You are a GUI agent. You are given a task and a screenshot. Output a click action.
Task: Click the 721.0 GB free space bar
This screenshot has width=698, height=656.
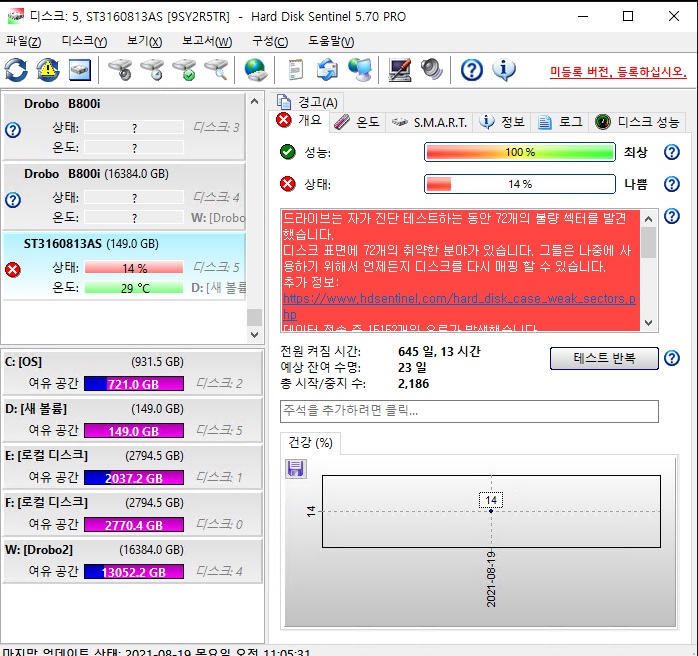[x=134, y=384]
